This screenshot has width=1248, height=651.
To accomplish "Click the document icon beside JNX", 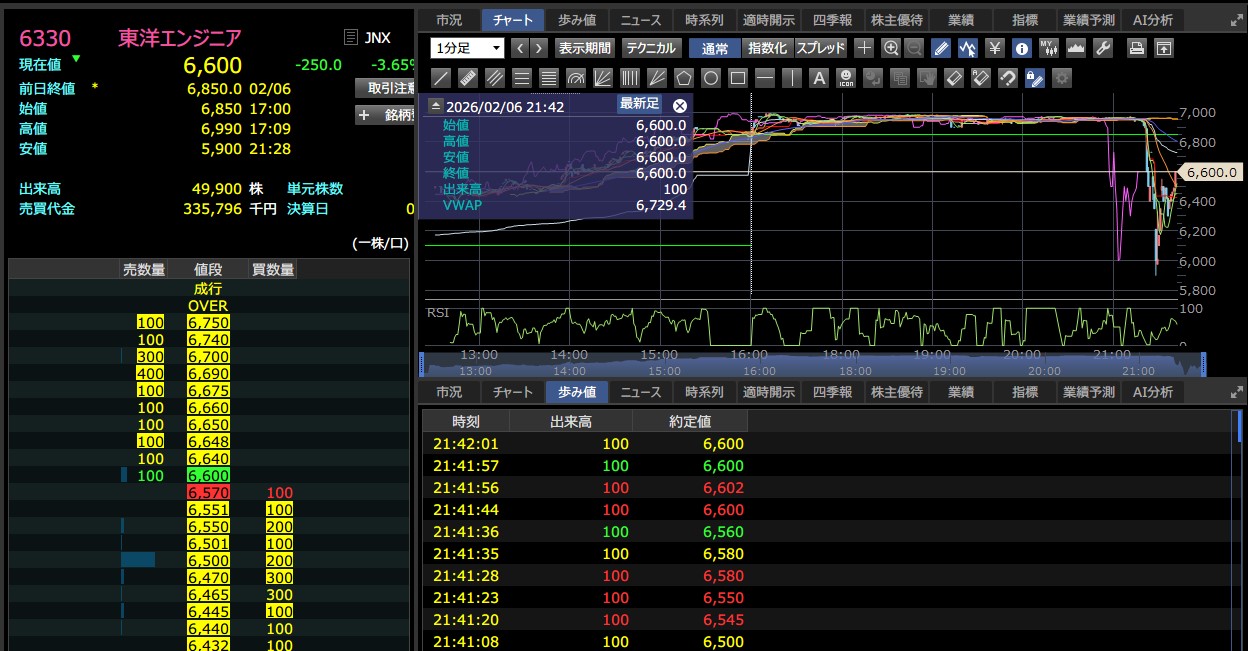I will point(350,37).
